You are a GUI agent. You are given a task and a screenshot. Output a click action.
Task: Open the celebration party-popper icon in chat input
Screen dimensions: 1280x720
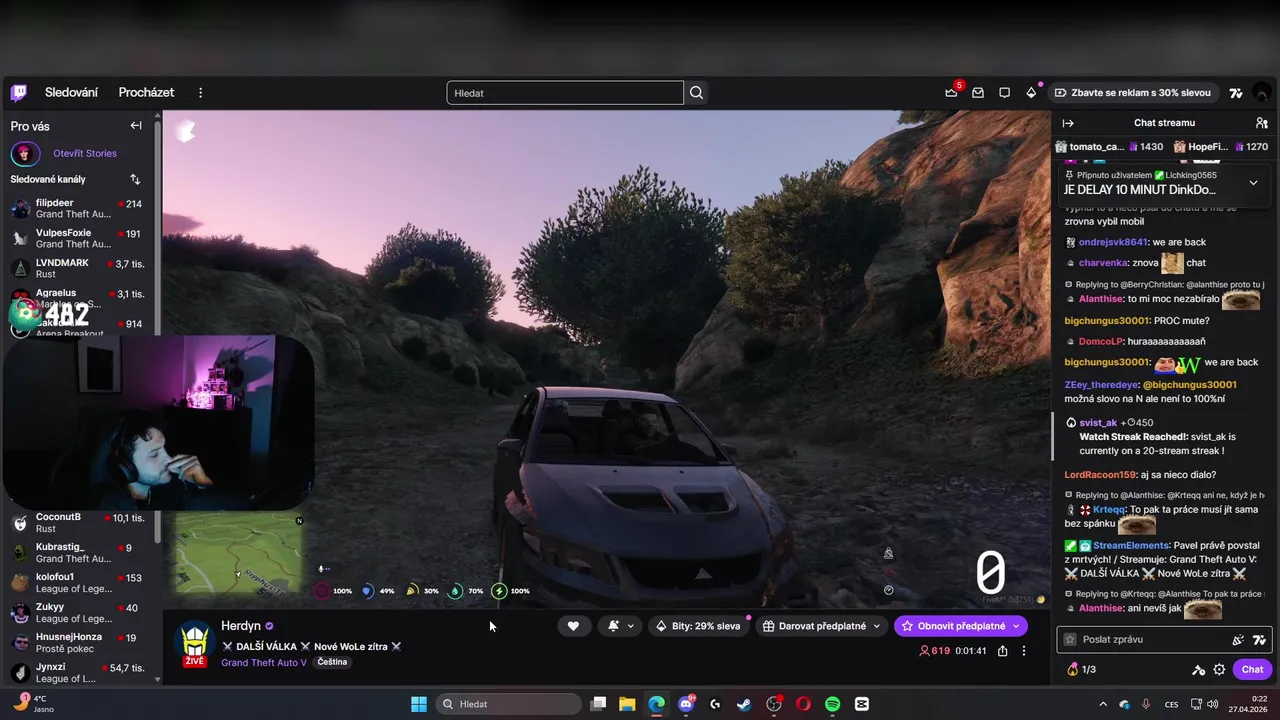1238,639
